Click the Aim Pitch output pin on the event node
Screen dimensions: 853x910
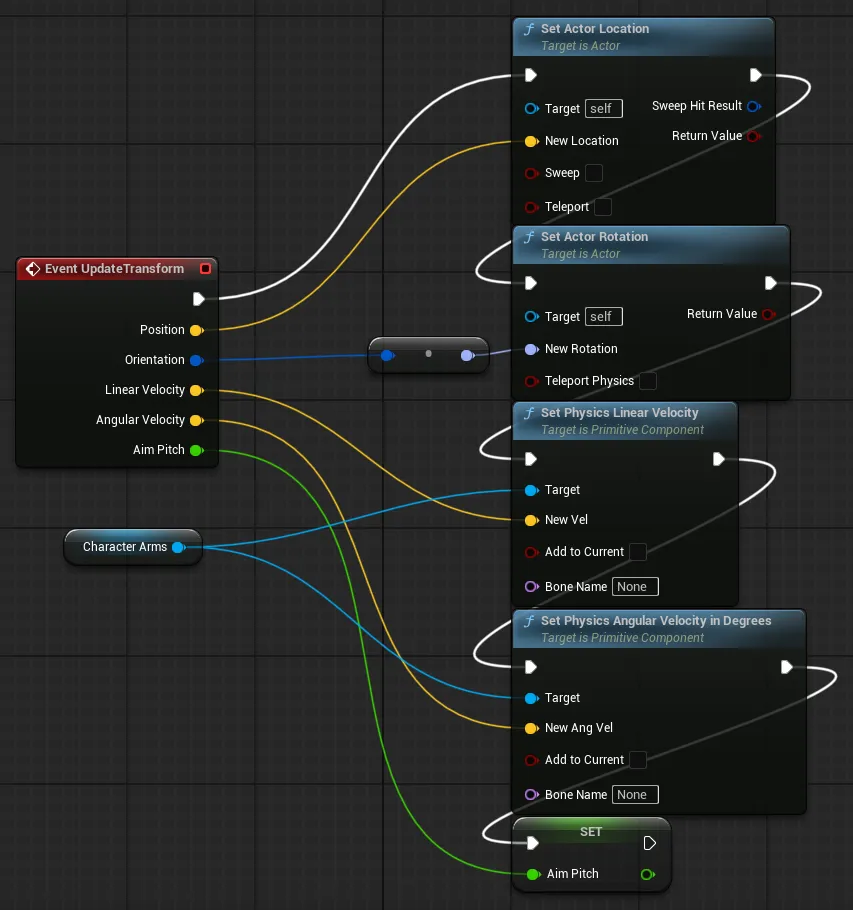(x=197, y=450)
